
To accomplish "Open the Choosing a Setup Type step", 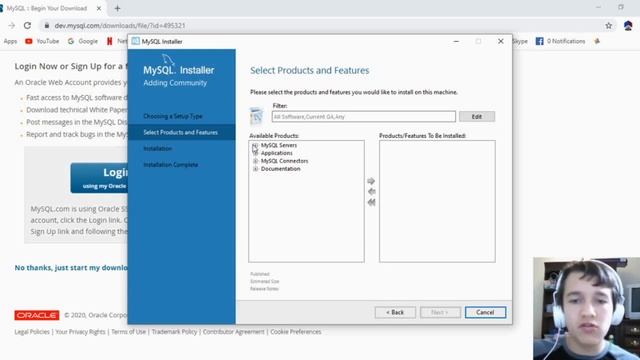I will pos(173,116).
